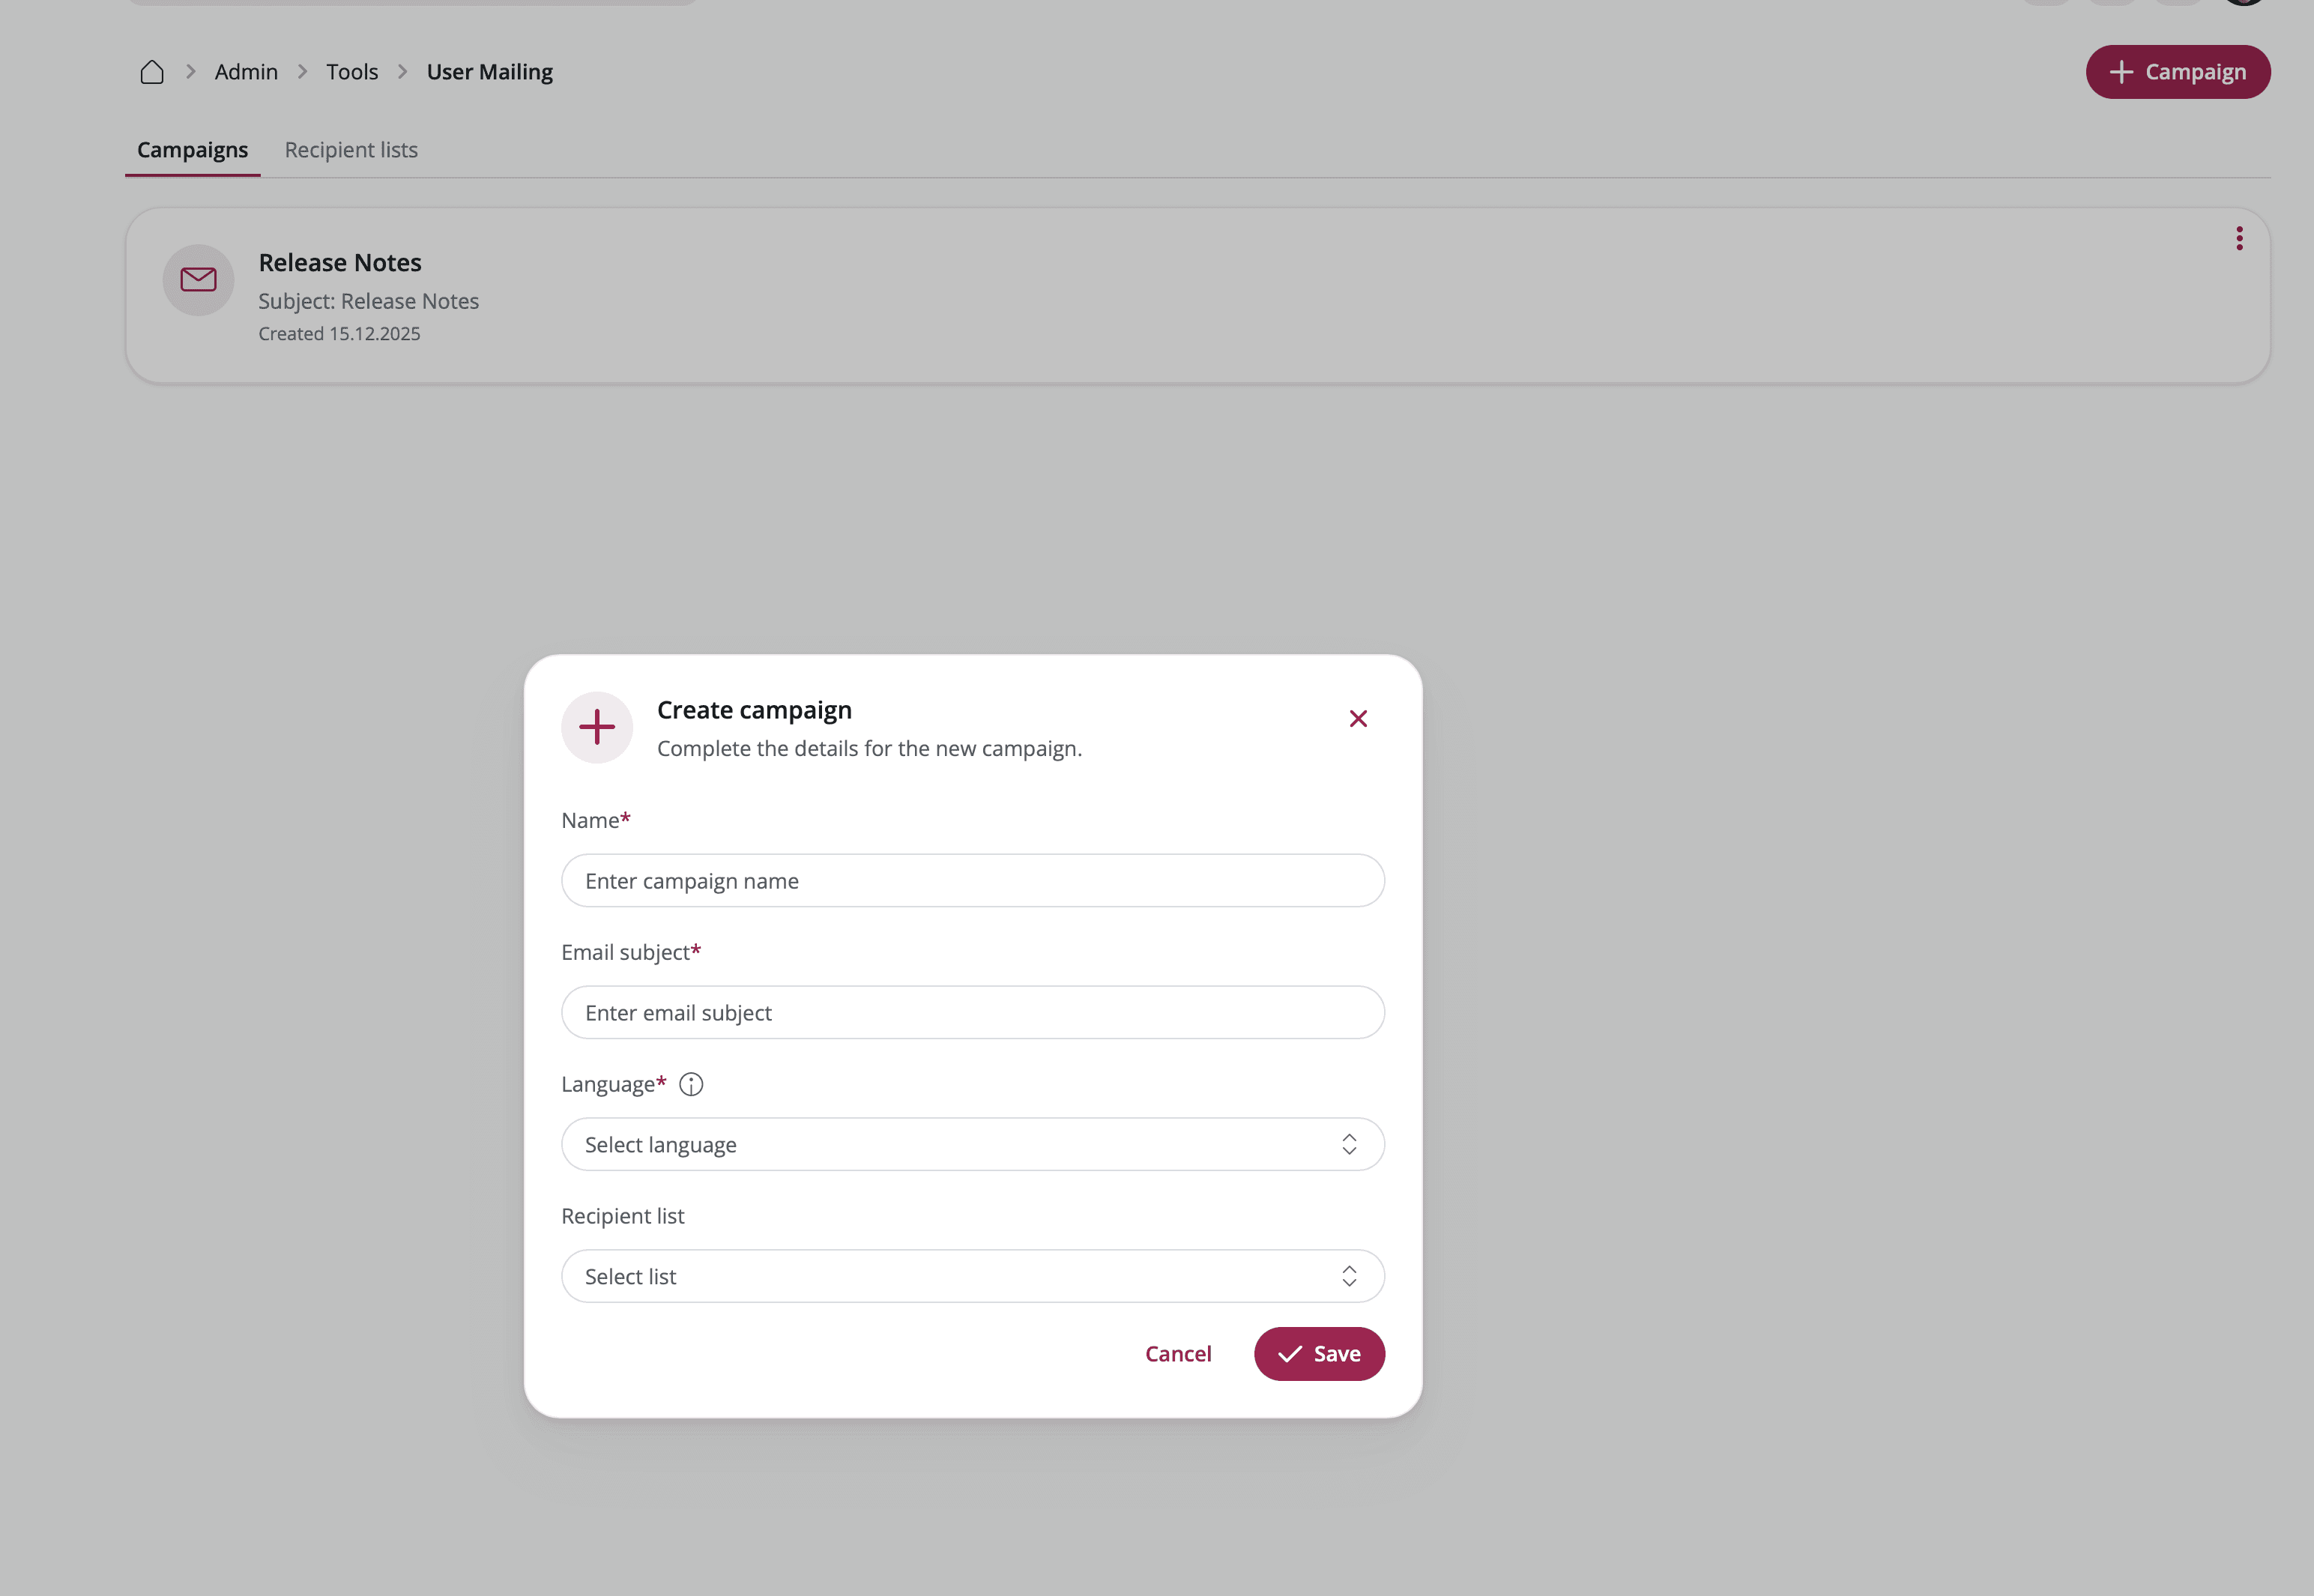
Task: Click the envelope icon on Release Notes
Action: pos(198,280)
